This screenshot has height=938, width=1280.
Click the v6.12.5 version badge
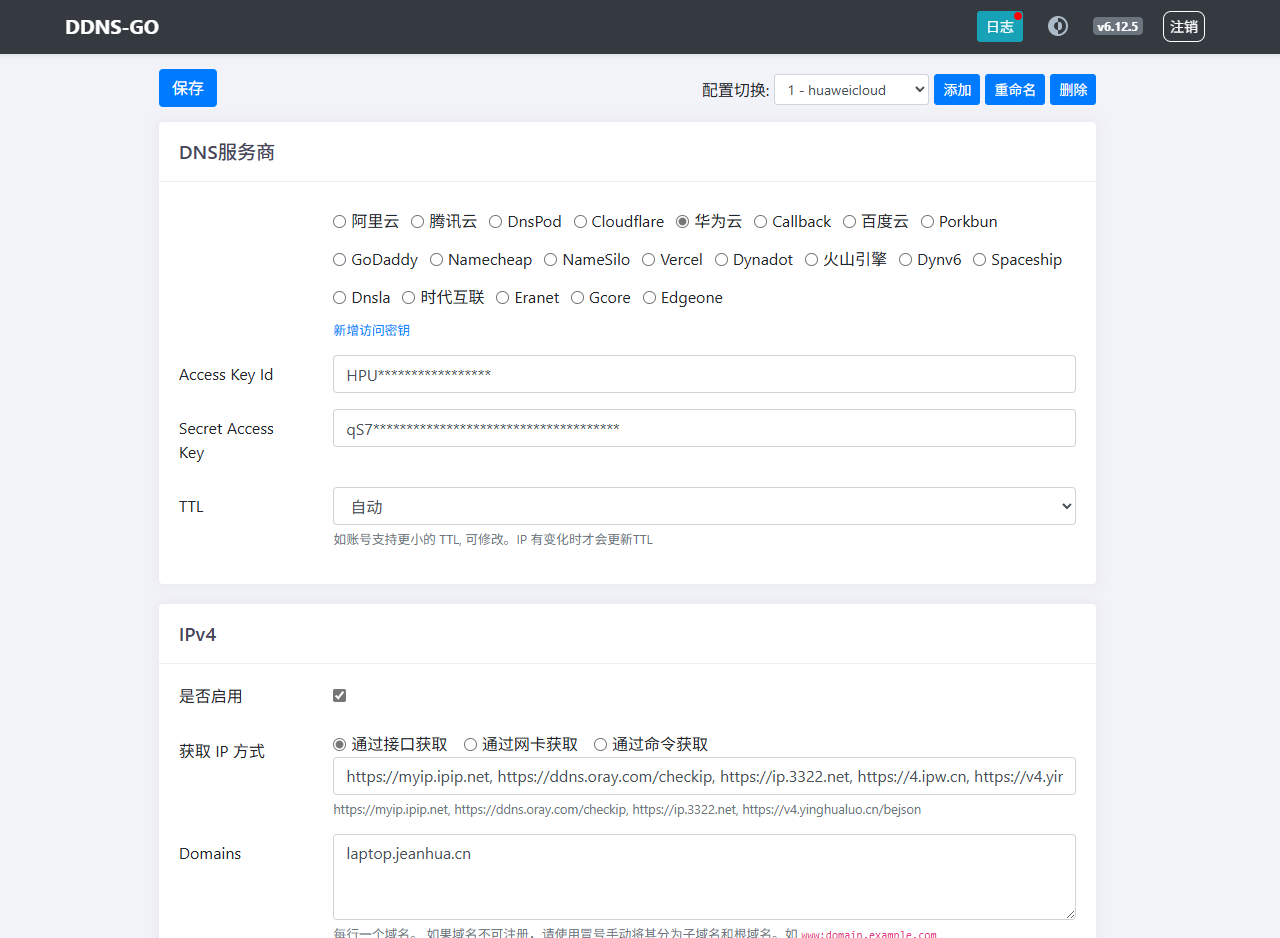coord(1117,26)
